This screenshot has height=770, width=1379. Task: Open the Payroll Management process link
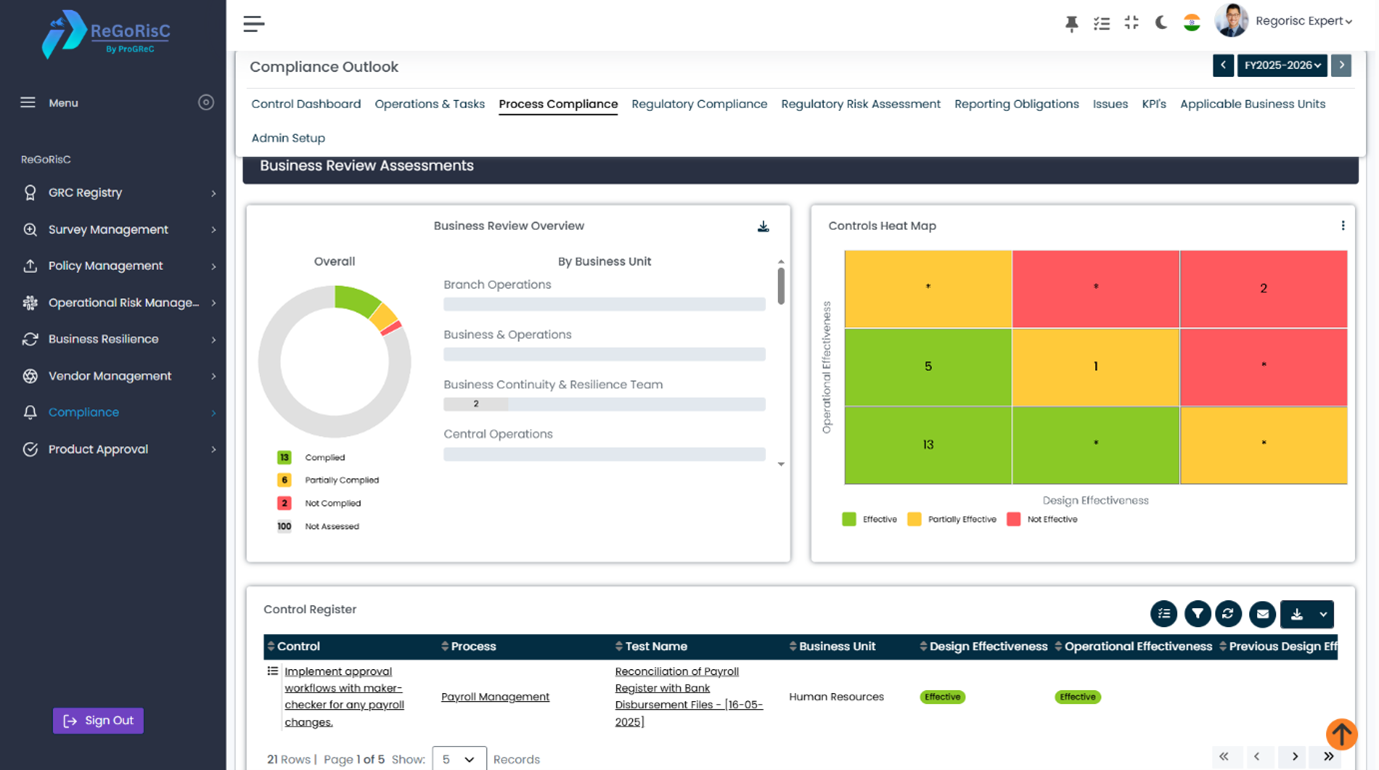tap(495, 697)
